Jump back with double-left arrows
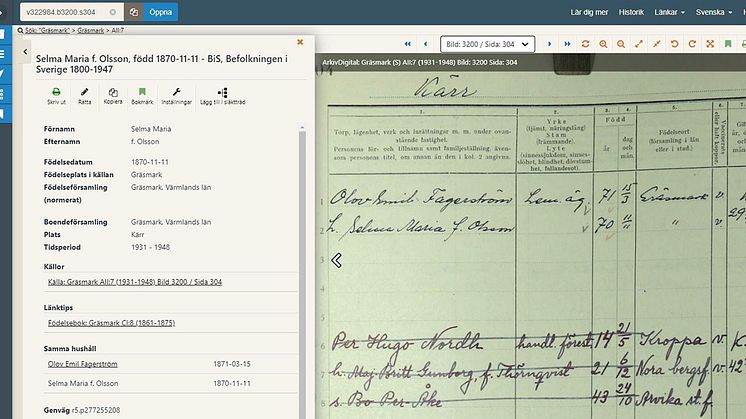This screenshot has height=419, width=746. click(x=408, y=44)
